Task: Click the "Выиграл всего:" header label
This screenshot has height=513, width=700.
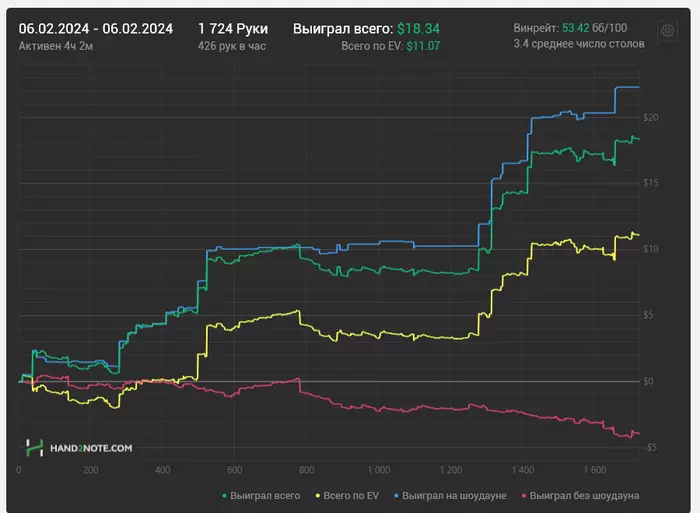Action: (x=343, y=29)
